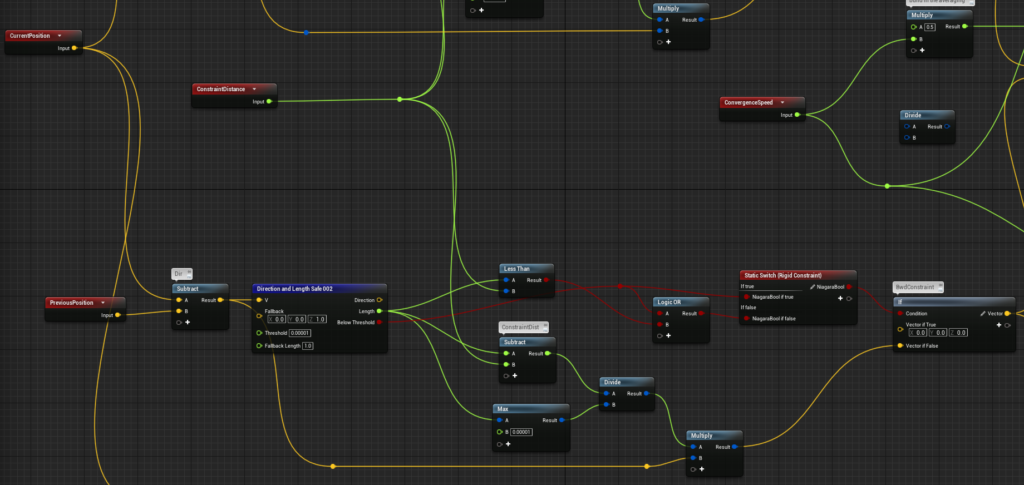Select the Direction and Length Safe 002 title
Image resolution: width=1024 pixels, height=485 pixels.
295,289
